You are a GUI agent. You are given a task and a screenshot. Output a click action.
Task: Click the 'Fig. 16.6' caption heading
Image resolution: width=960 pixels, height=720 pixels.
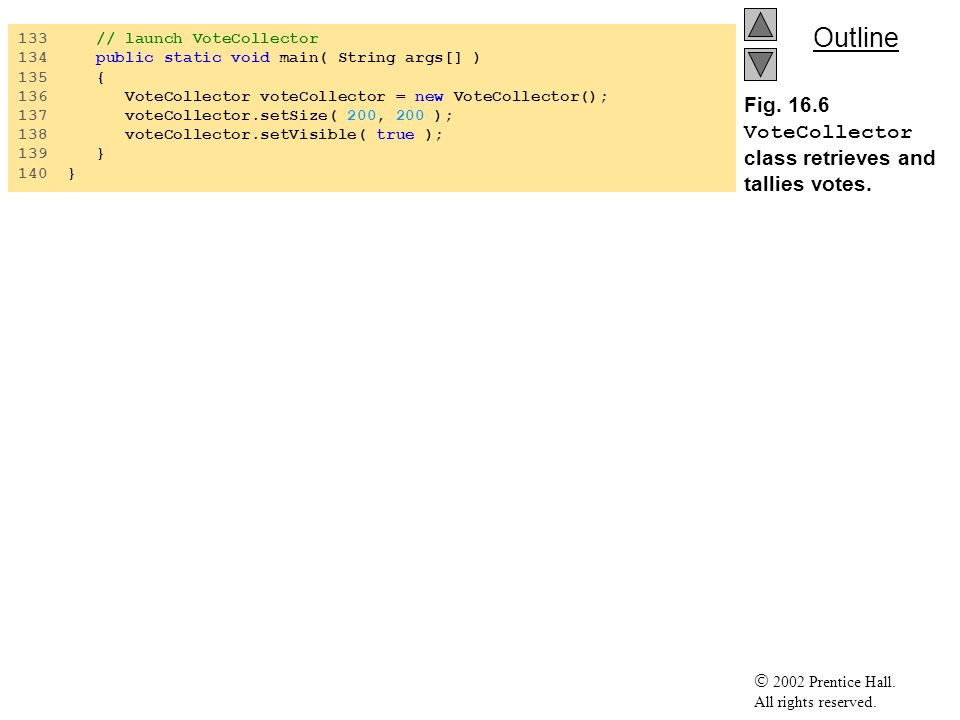[786, 105]
